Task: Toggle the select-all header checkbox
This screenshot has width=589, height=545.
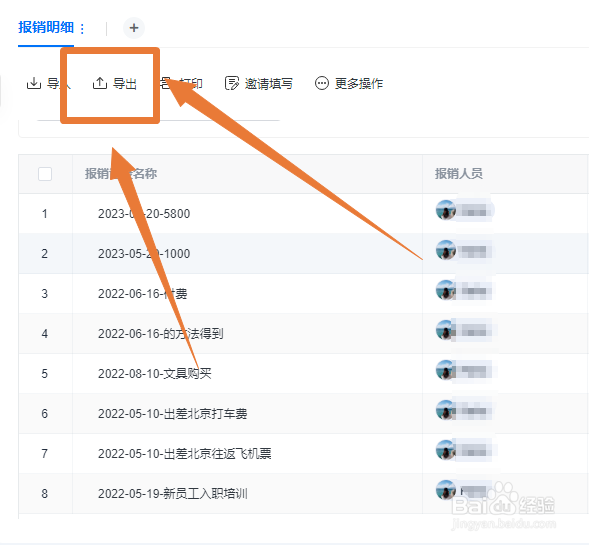Action: tap(45, 174)
